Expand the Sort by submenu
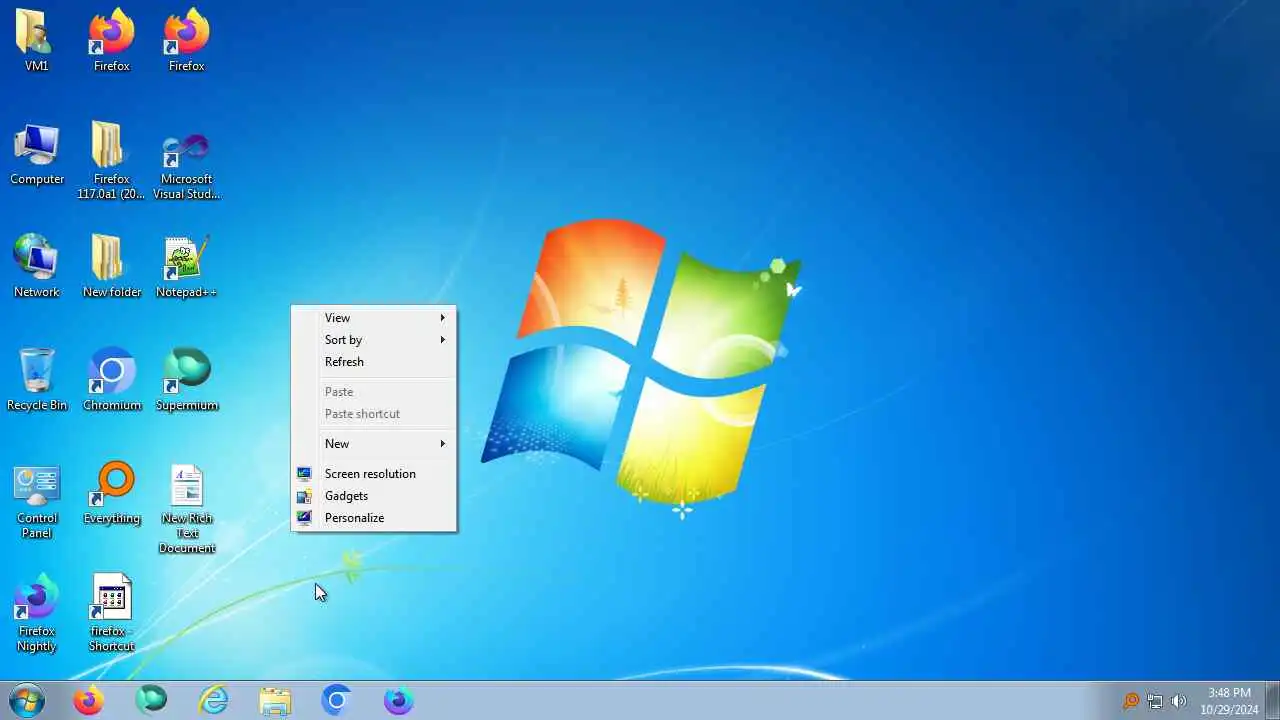1280x720 pixels. click(x=373, y=340)
